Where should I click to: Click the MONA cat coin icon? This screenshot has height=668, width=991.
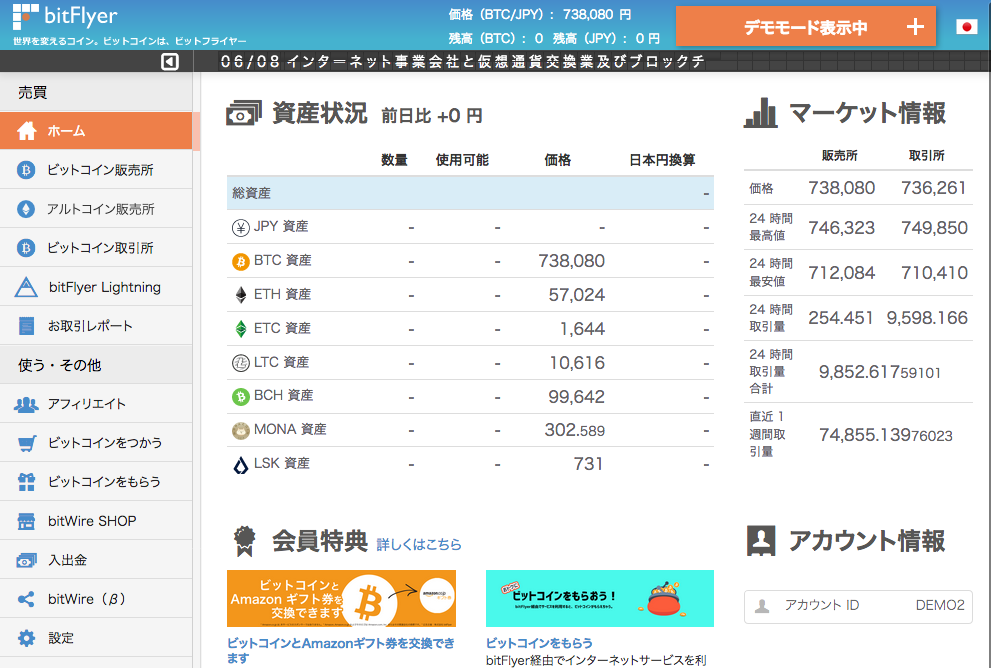(240, 431)
